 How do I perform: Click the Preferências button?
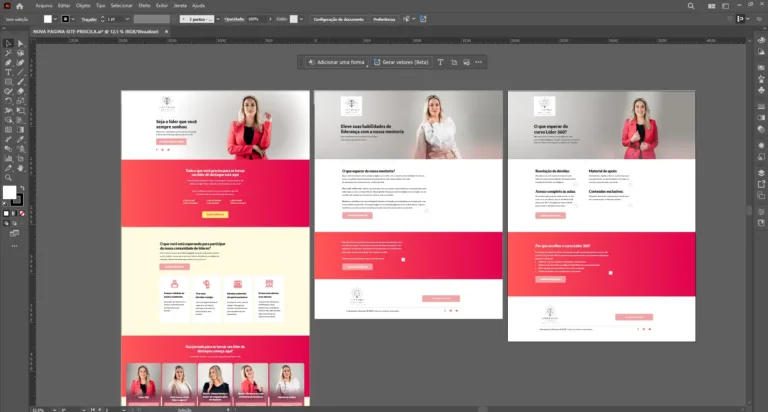point(384,19)
